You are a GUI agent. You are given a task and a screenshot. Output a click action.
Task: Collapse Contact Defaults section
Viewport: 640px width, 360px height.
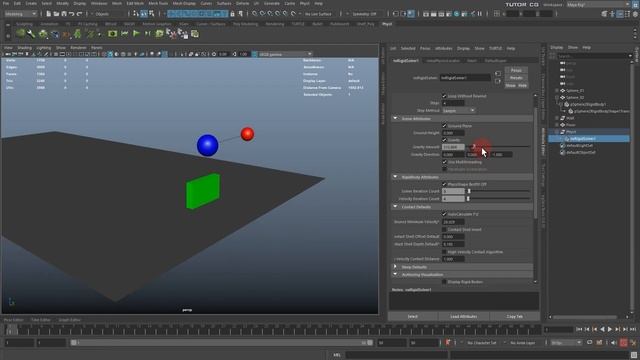[395, 207]
